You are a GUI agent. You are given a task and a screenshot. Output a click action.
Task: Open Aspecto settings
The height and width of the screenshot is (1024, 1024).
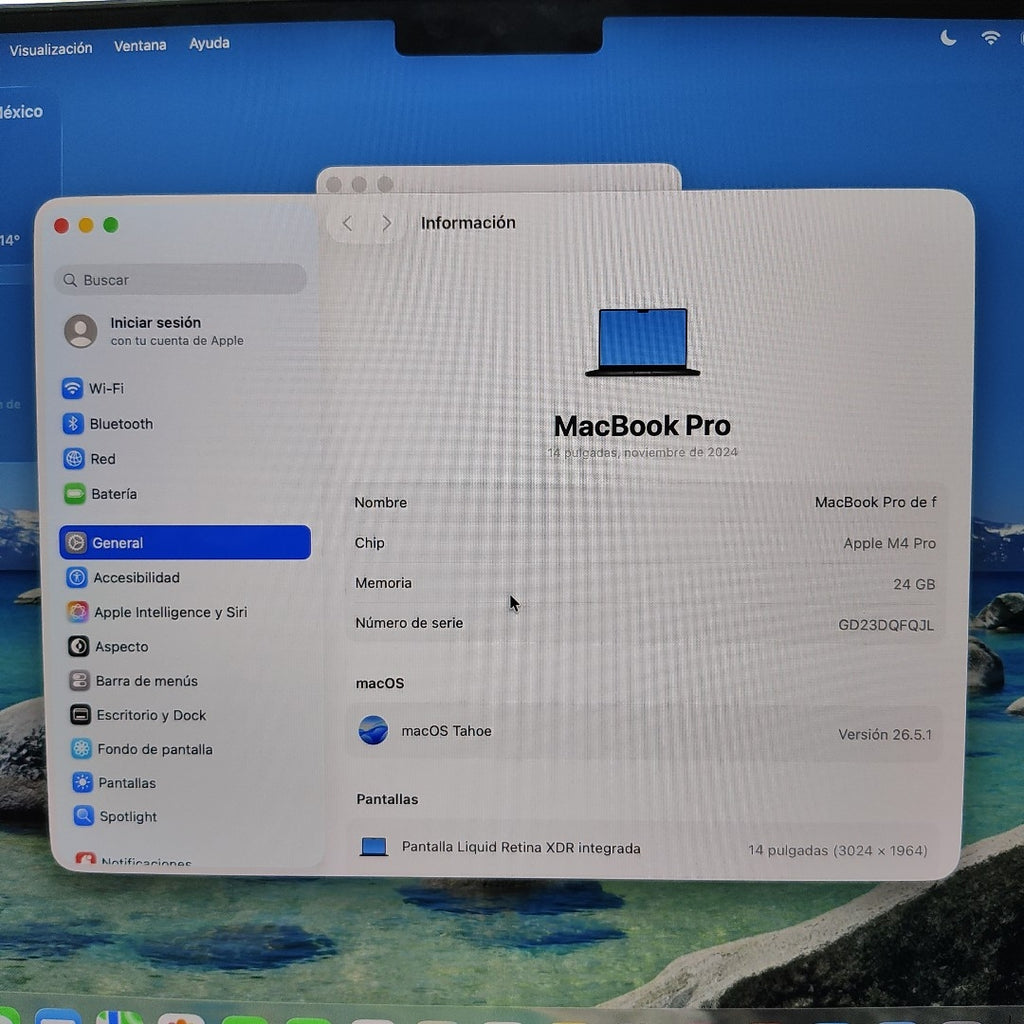108,647
